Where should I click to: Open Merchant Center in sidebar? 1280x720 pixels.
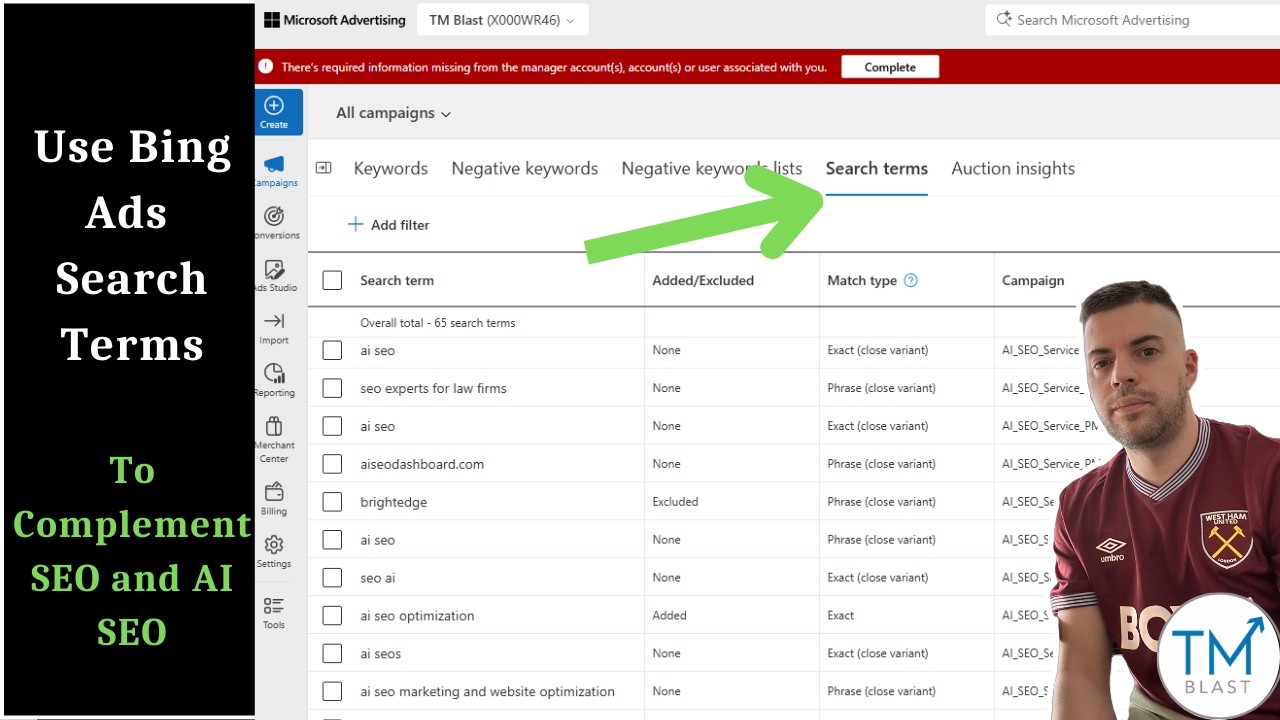pos(274,440)
